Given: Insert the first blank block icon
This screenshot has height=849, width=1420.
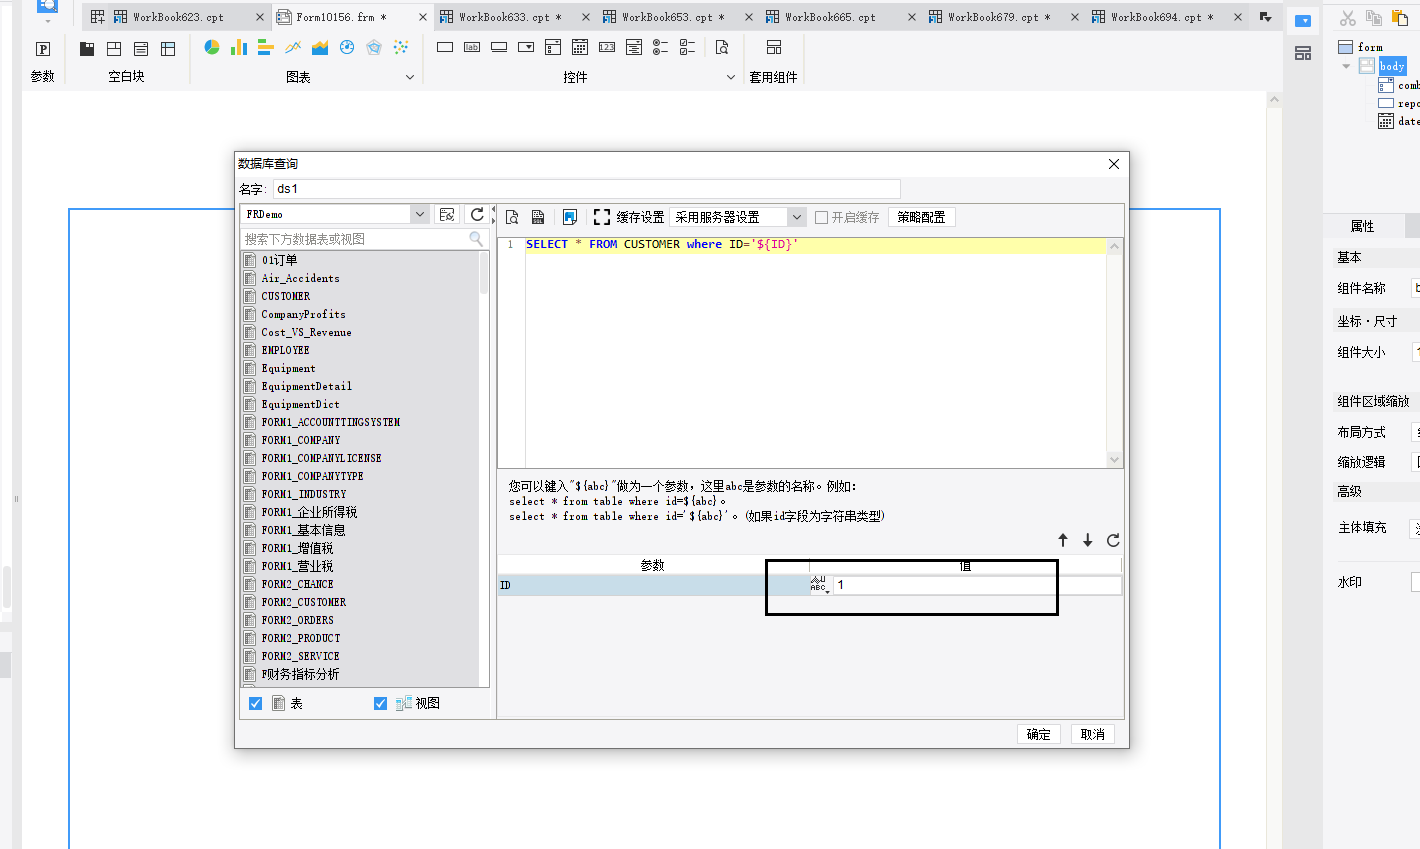Looking at the screenshot, I should coord(87,49).
